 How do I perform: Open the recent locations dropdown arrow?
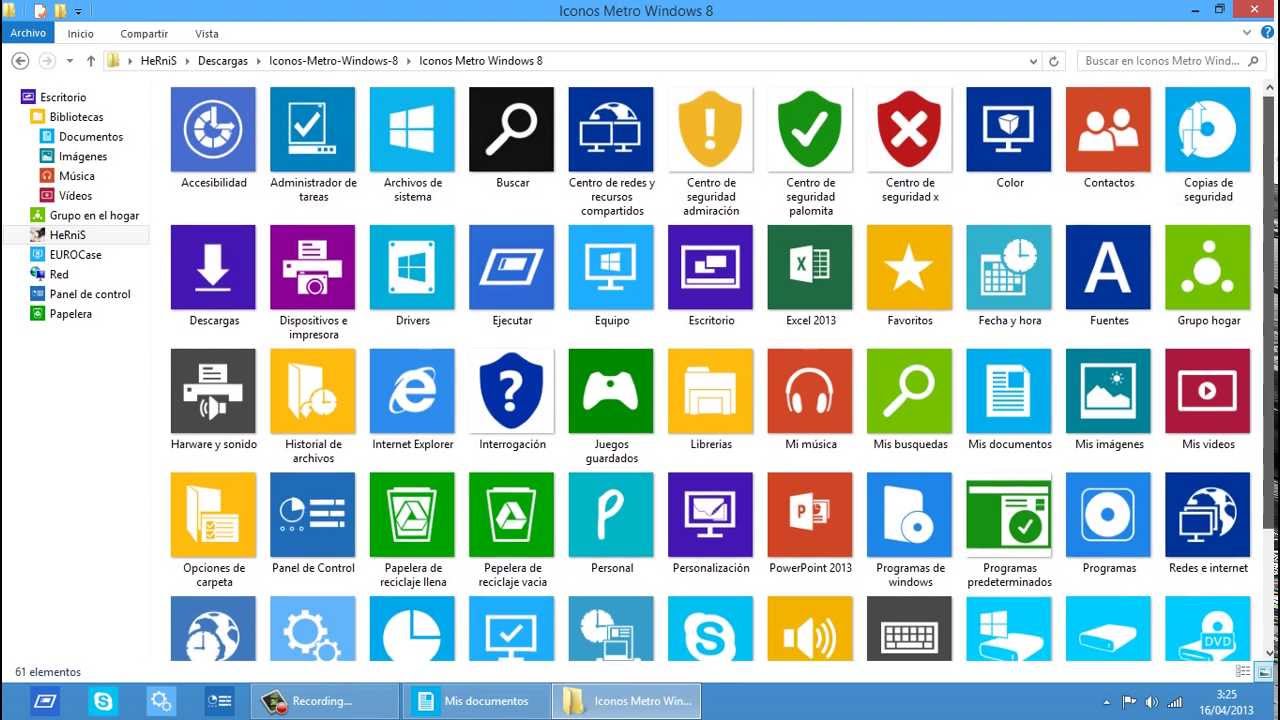point(70,61)
